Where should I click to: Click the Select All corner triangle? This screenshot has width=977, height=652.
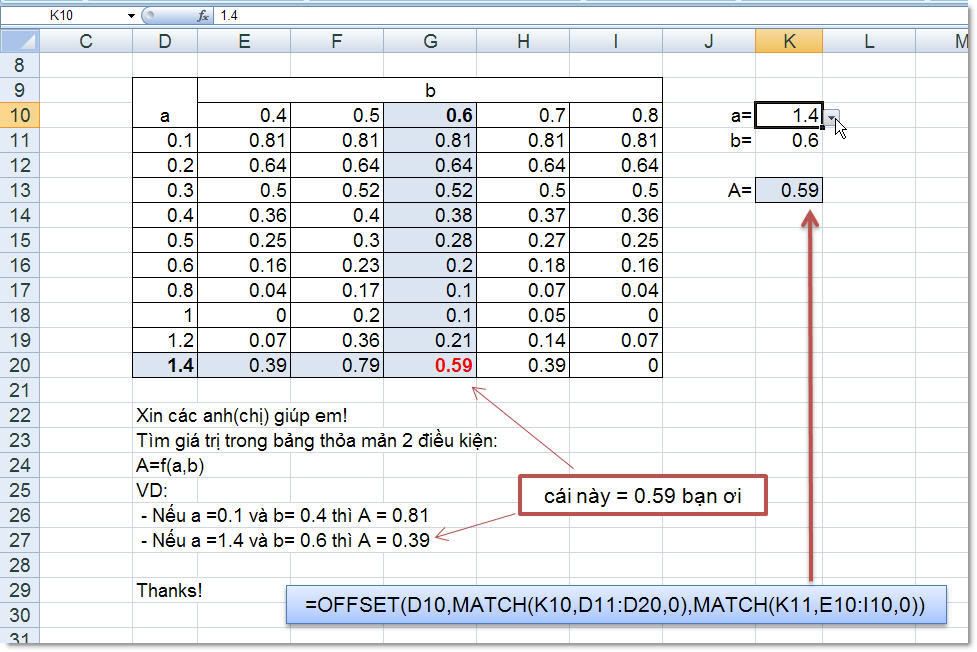(20, 41)
